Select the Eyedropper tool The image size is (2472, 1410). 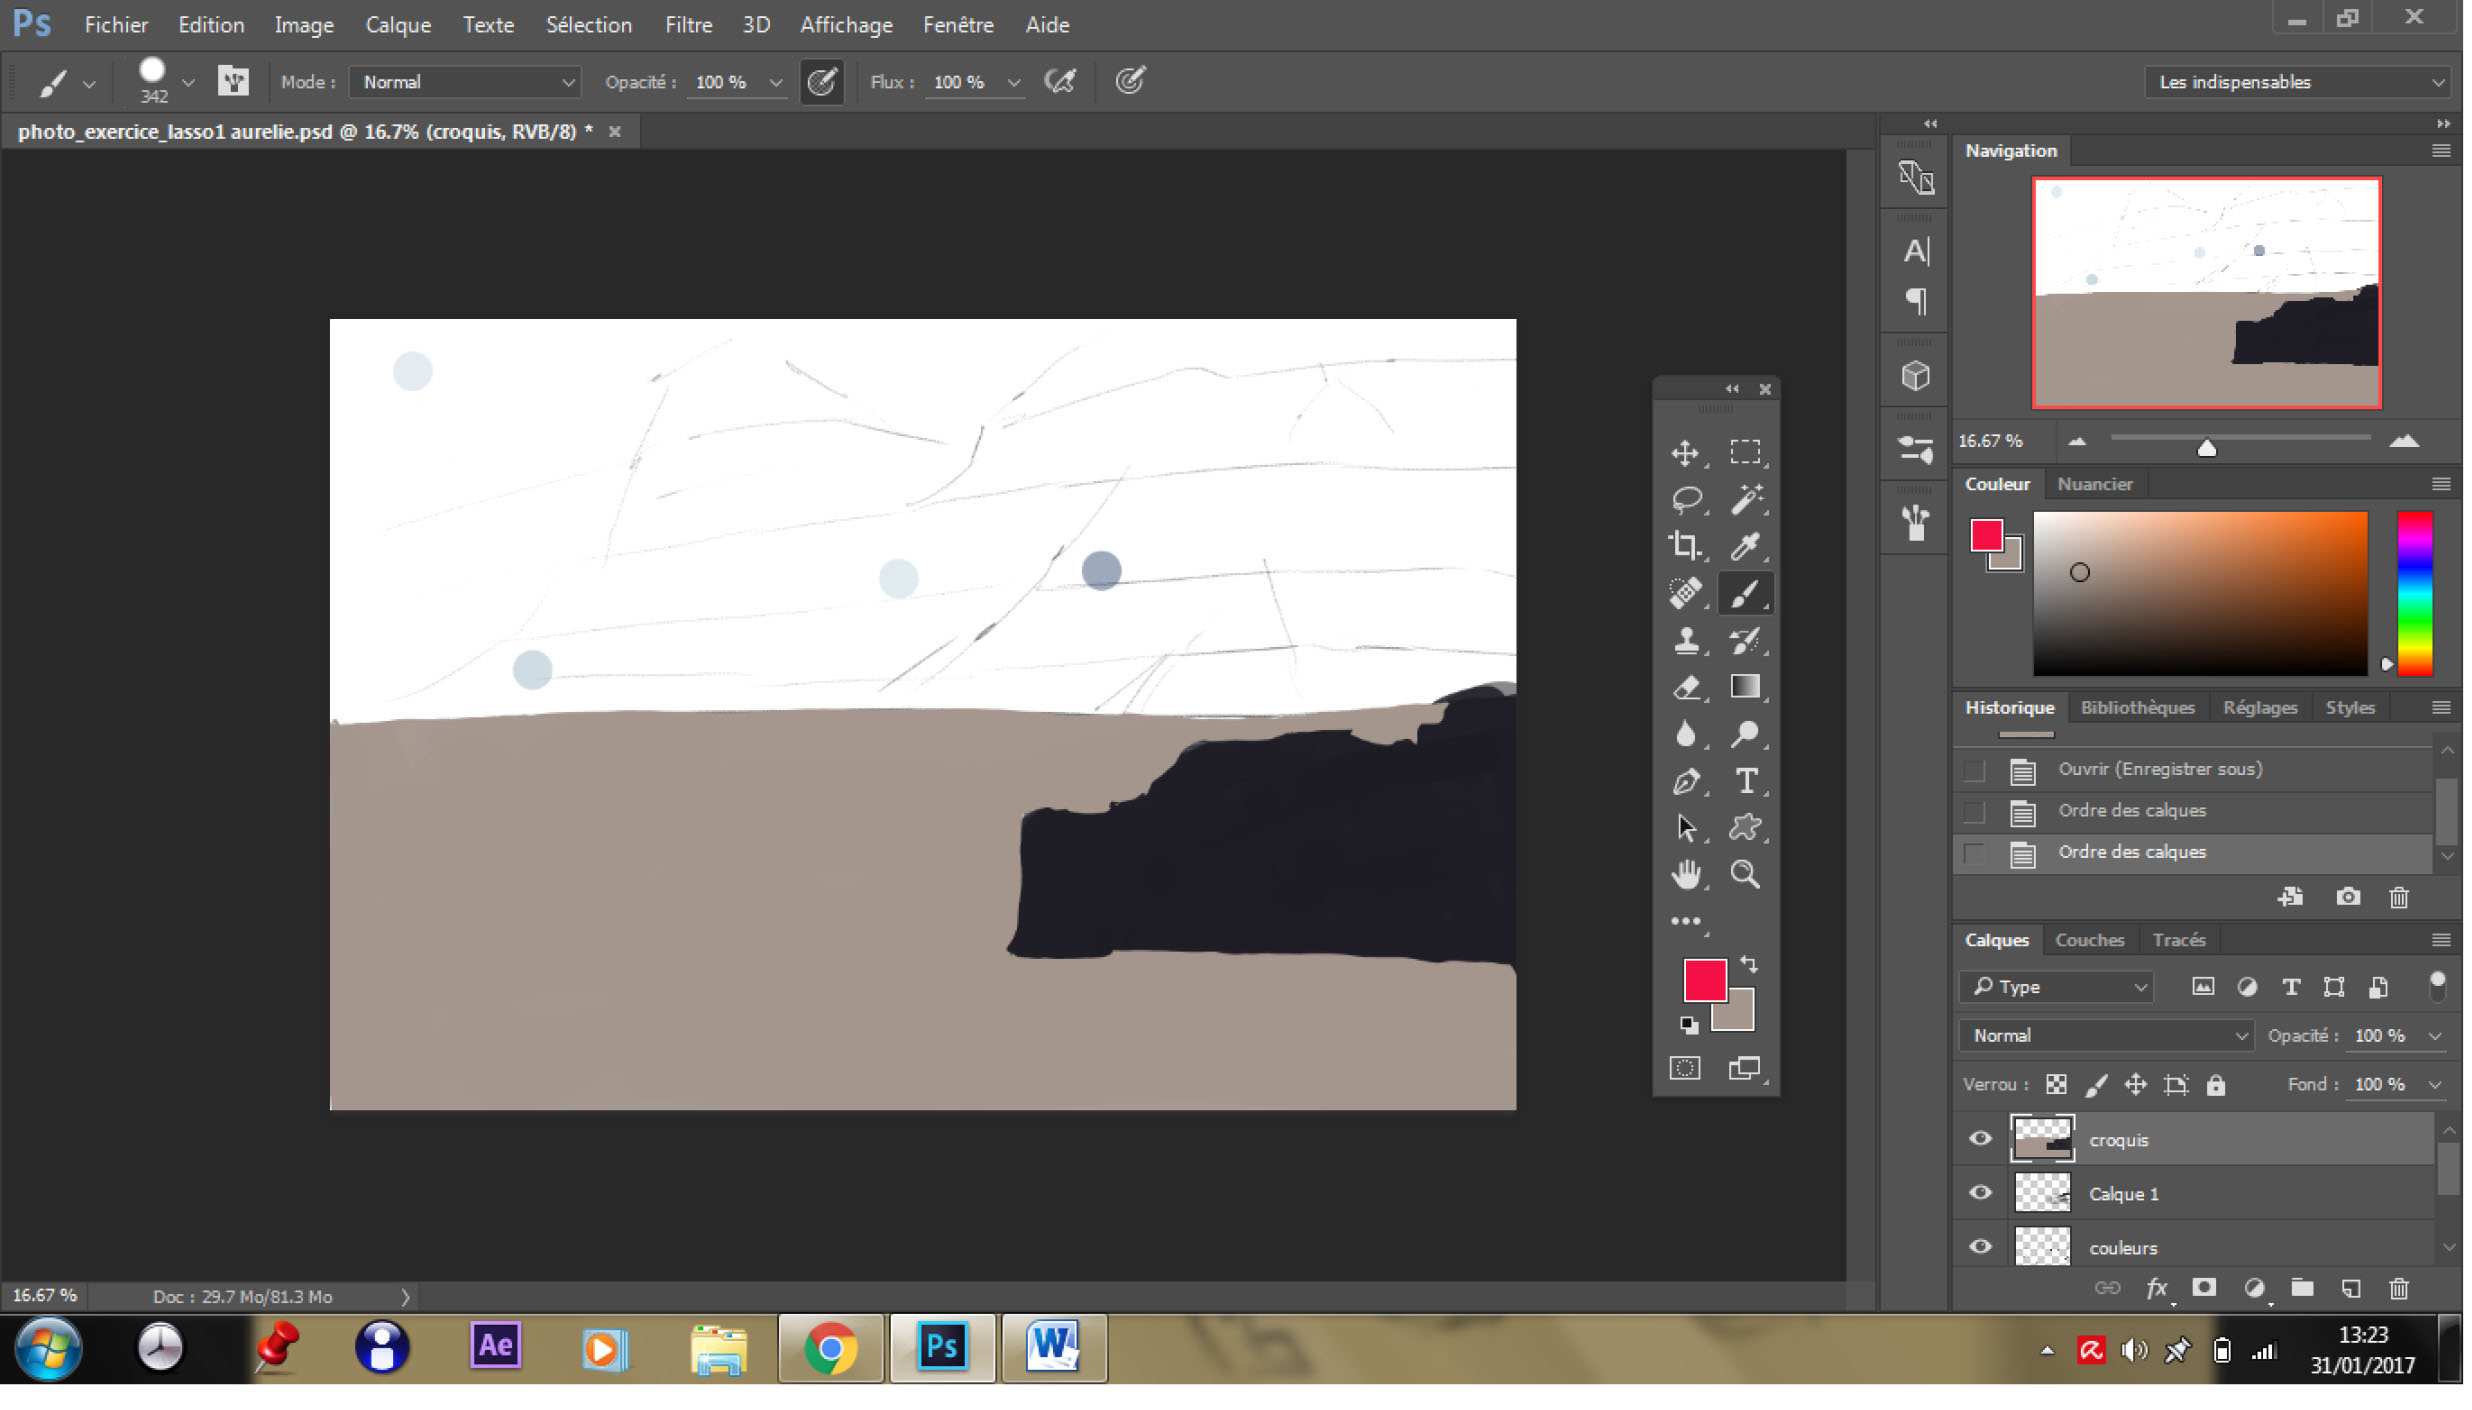[1745, 545]
